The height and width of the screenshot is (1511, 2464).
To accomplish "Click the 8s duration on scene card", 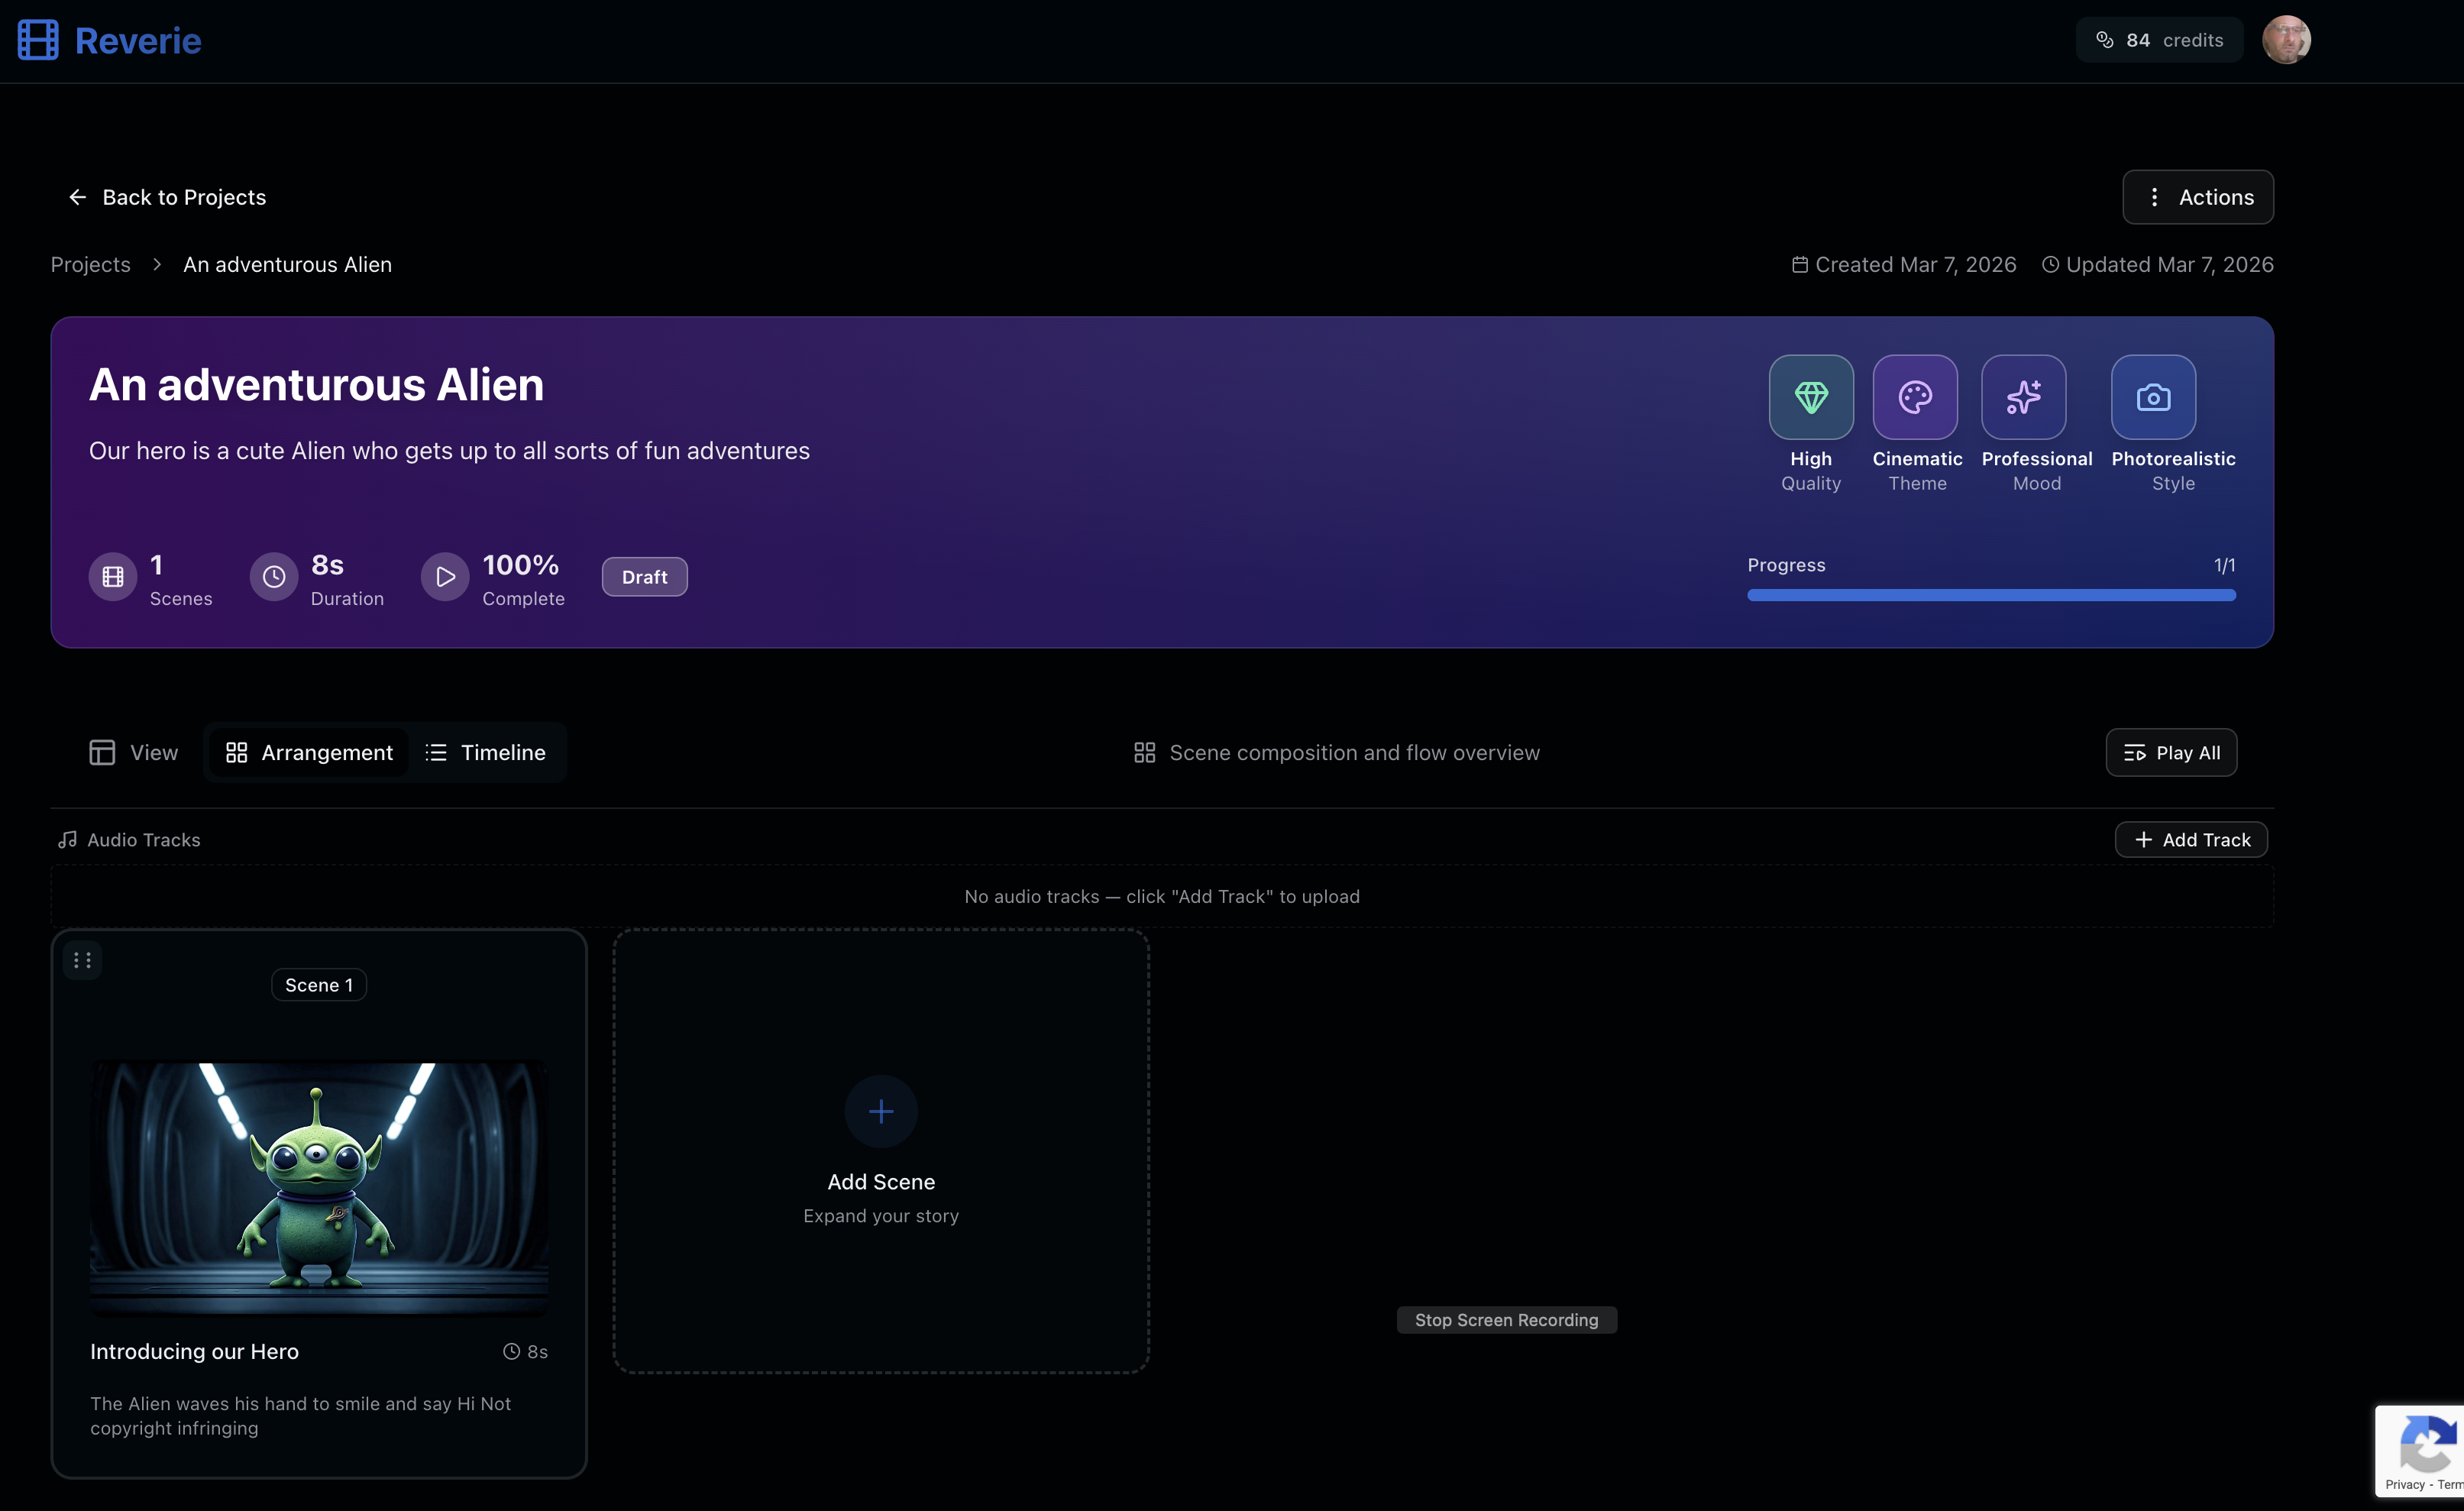I will click(x=525, y=1352).
